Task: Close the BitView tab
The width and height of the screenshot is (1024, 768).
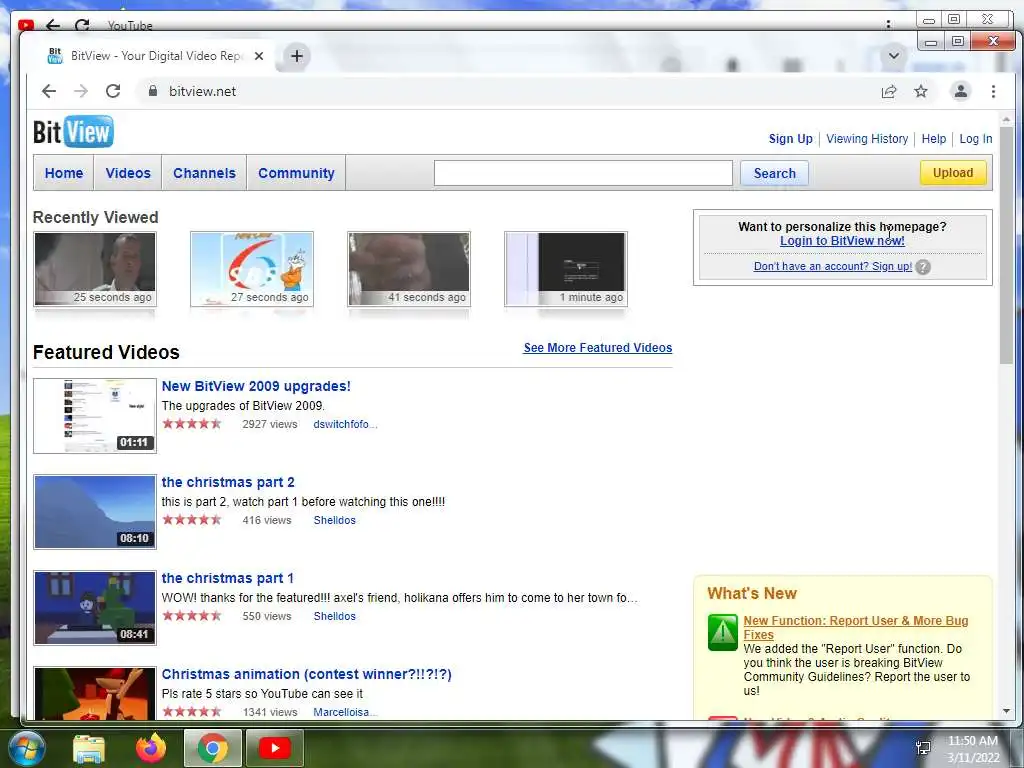Action: coord(259,56)
